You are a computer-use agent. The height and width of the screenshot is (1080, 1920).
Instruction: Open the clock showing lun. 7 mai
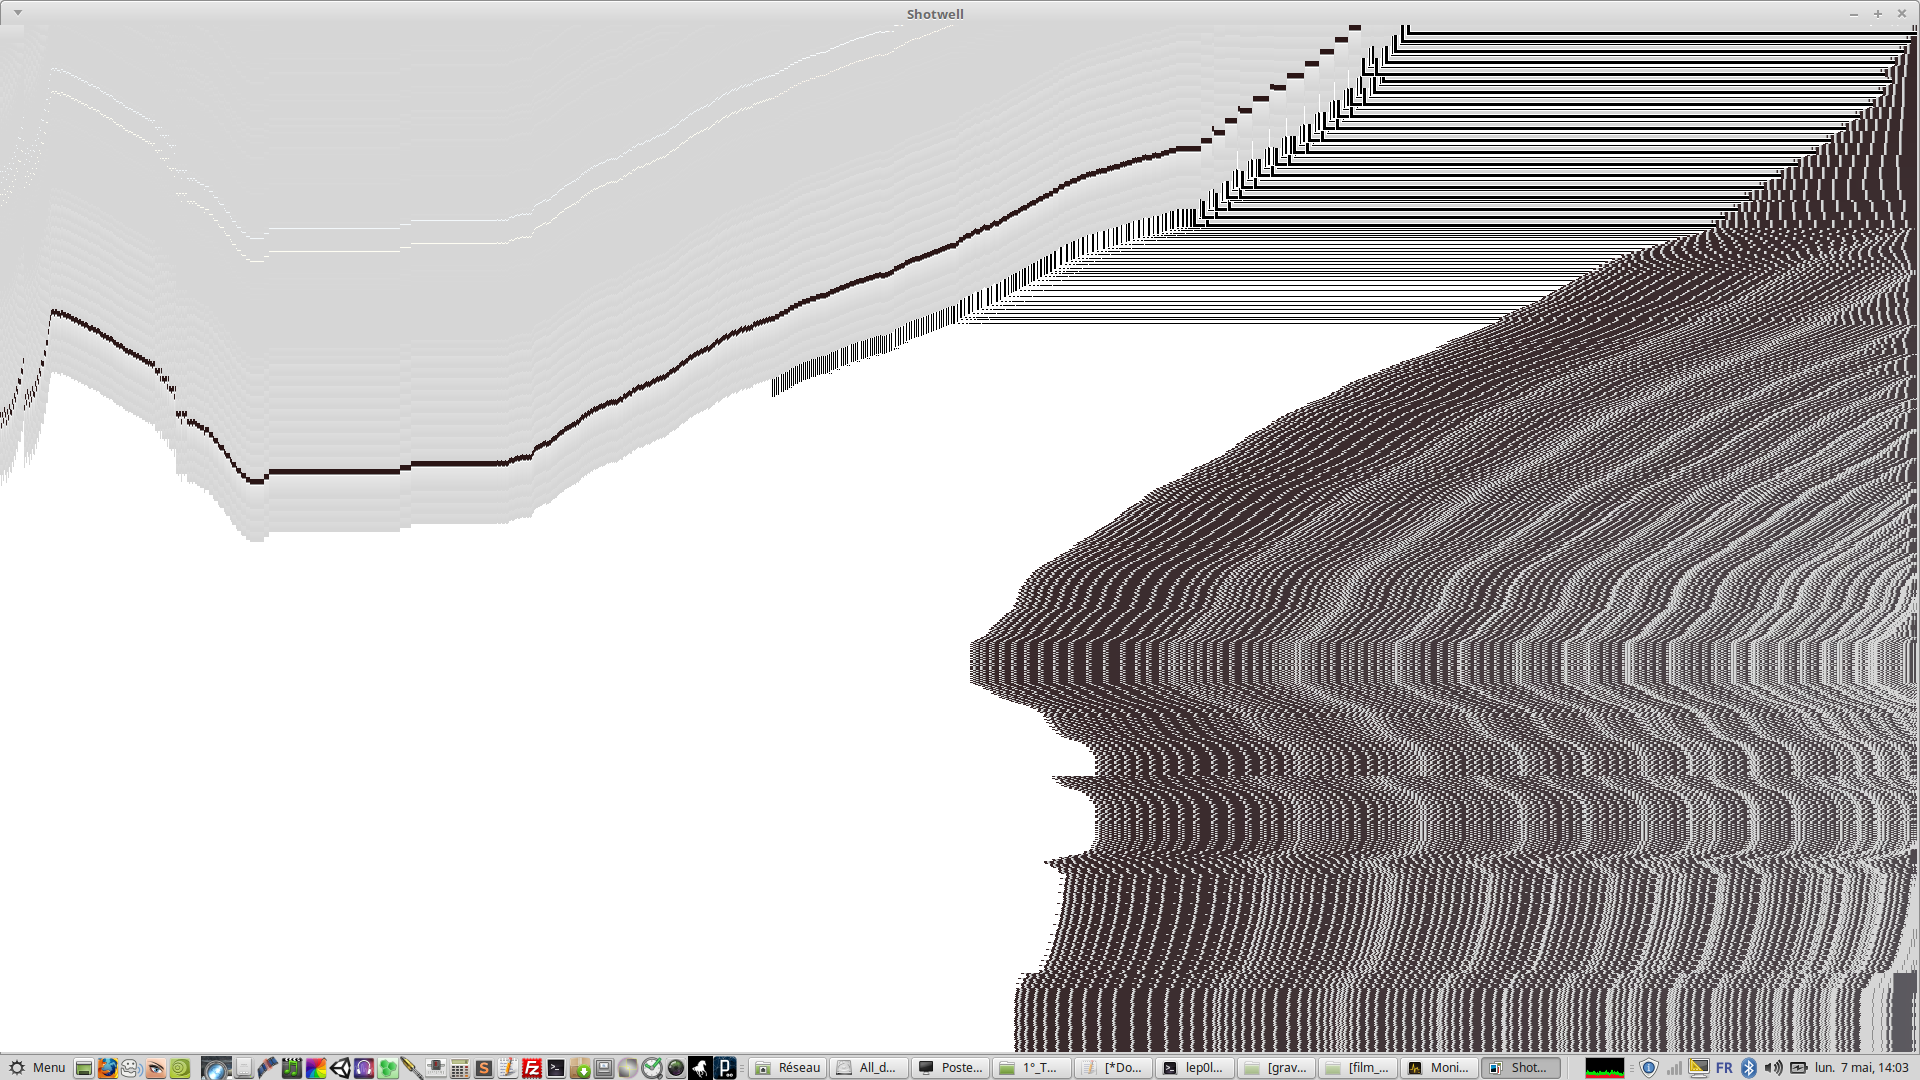(1861, 1067)
